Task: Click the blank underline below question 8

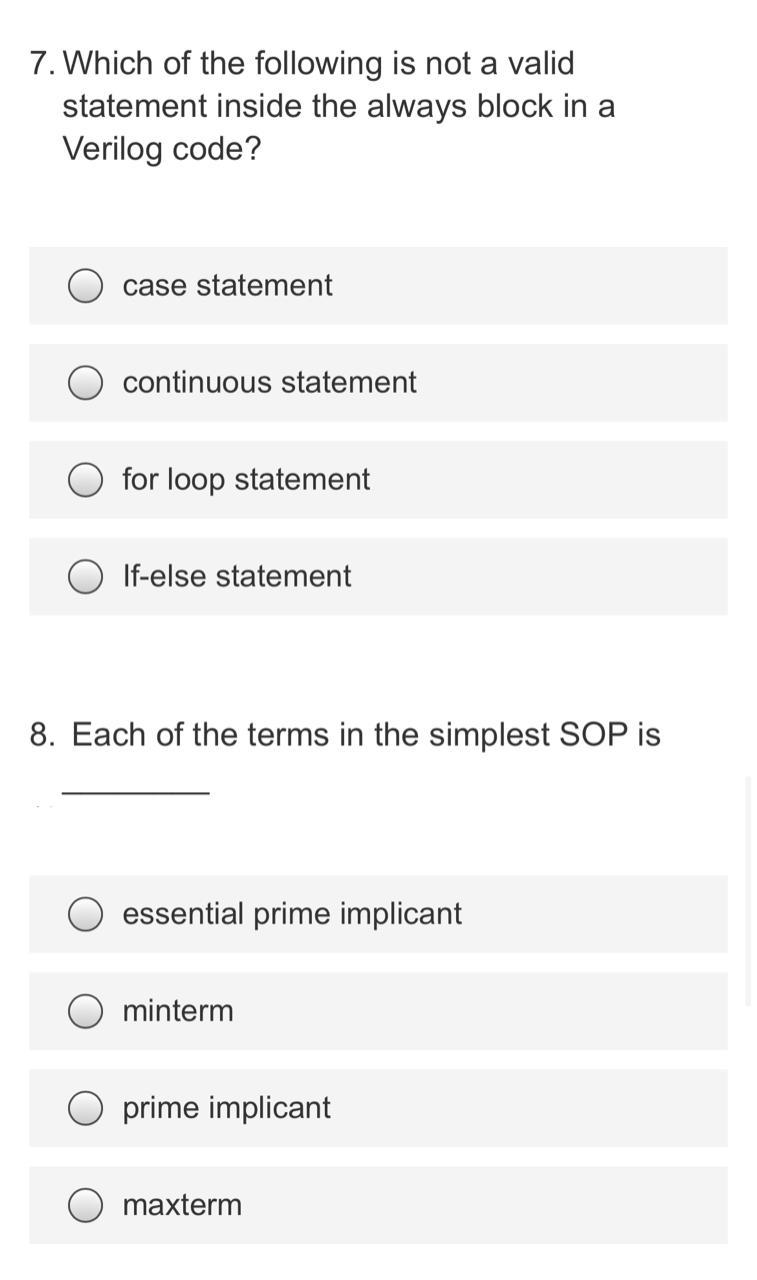Action: (x=135, y=793)
